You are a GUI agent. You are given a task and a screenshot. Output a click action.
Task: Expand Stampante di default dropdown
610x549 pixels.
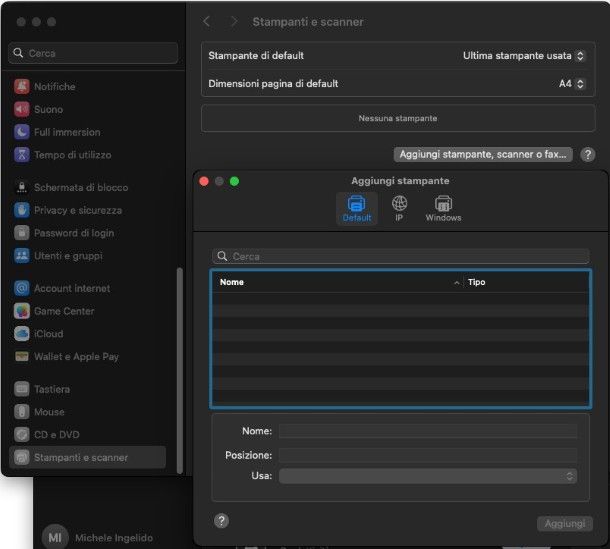click(523, 56)
